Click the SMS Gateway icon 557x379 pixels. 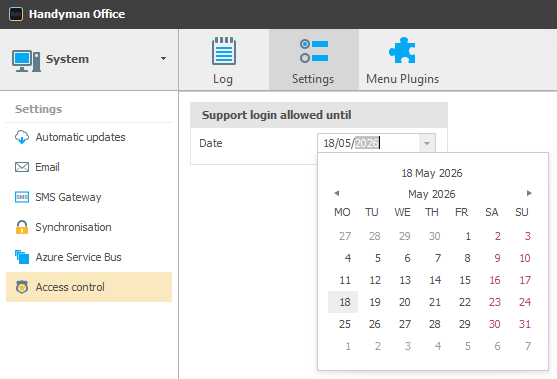click(22, 197)
